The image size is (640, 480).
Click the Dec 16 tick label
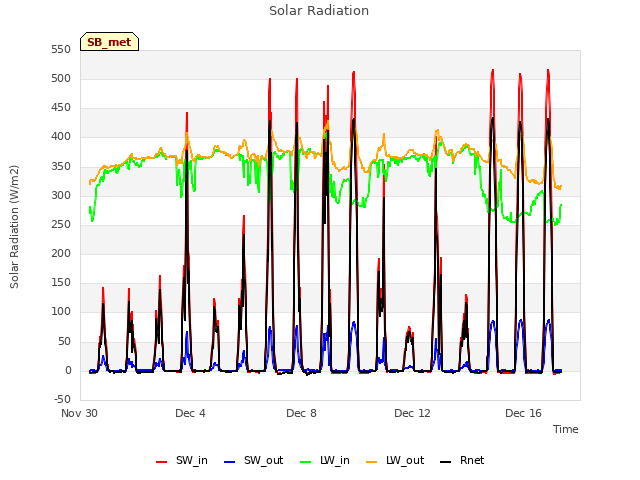(523, 413)
